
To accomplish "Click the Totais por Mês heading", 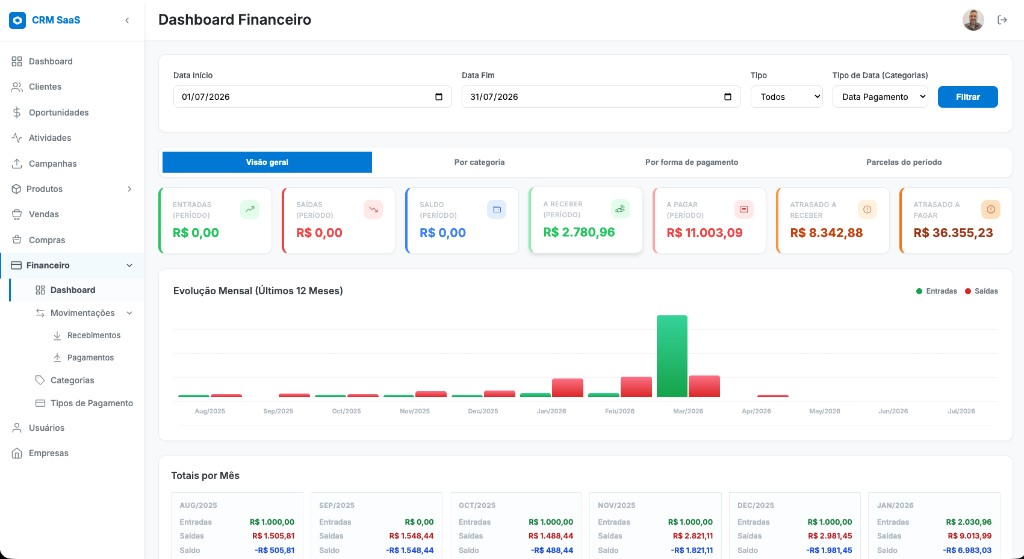I will (205, 475).
